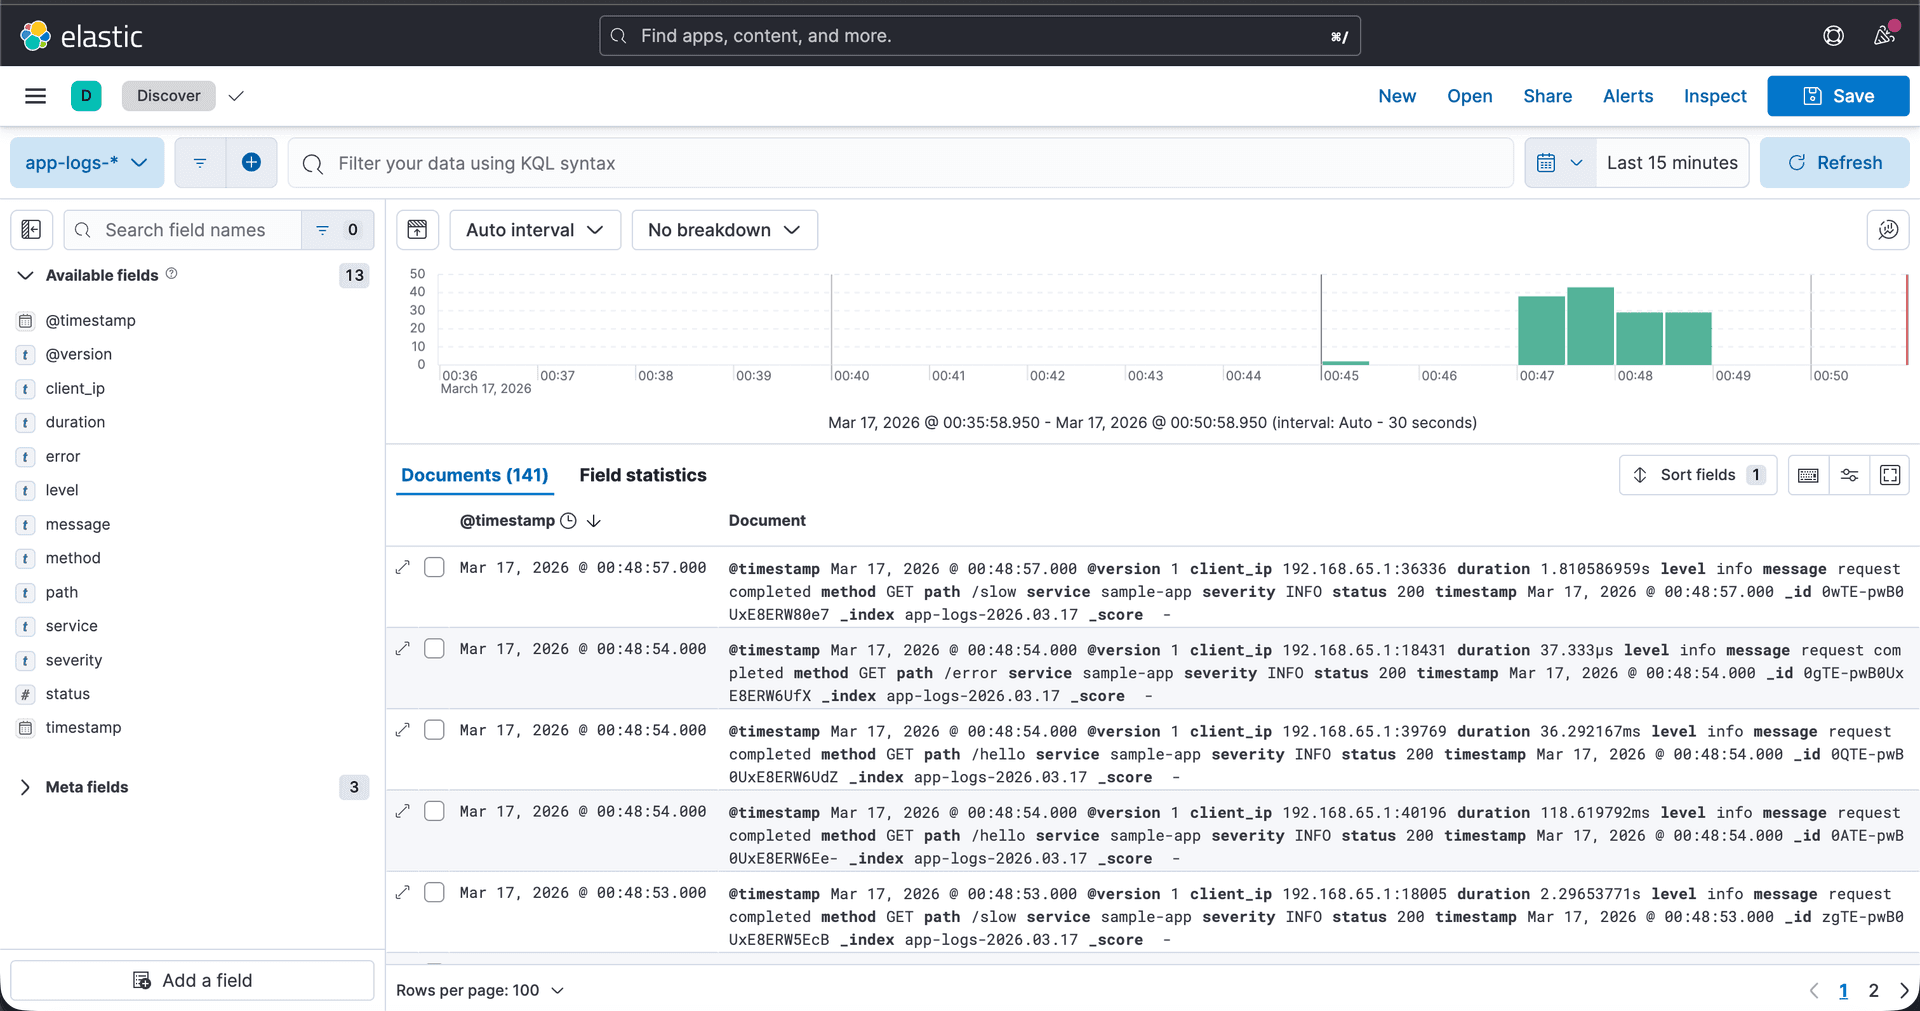Open the chart edit visualization icon

1888,230
